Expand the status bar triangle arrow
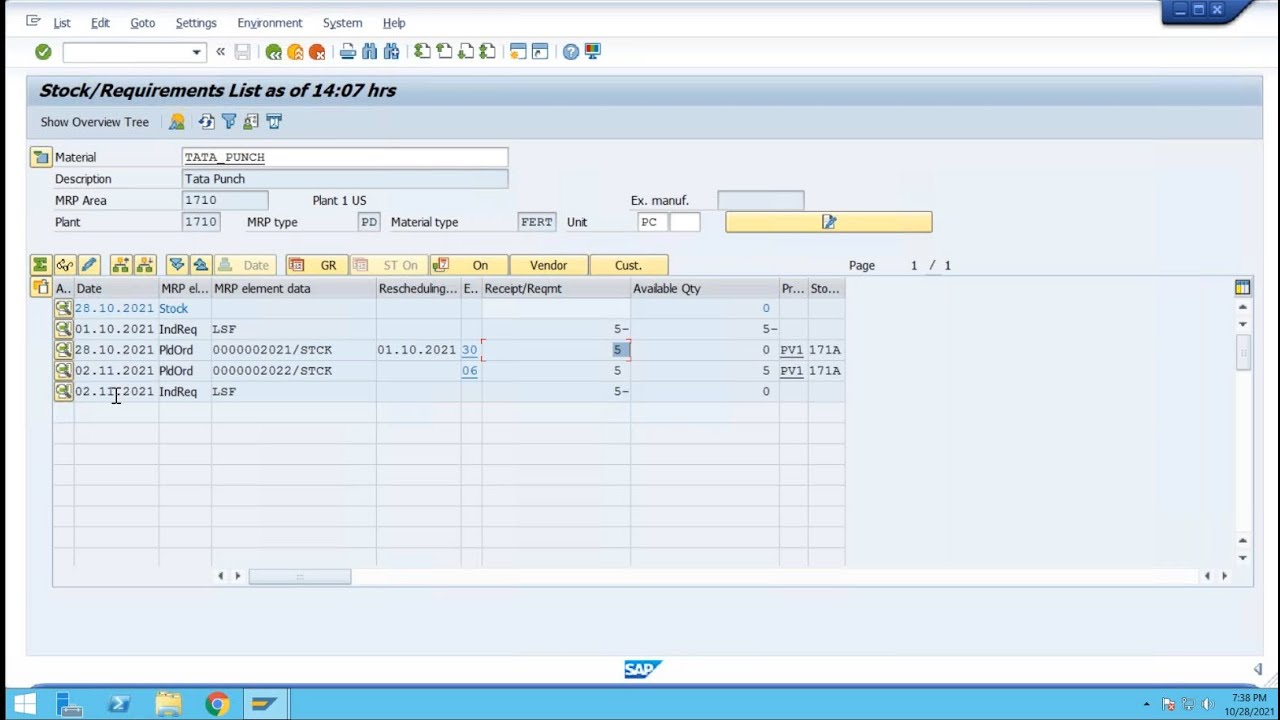Viewport: 1280px width, 720px height. pos(1258,669)
